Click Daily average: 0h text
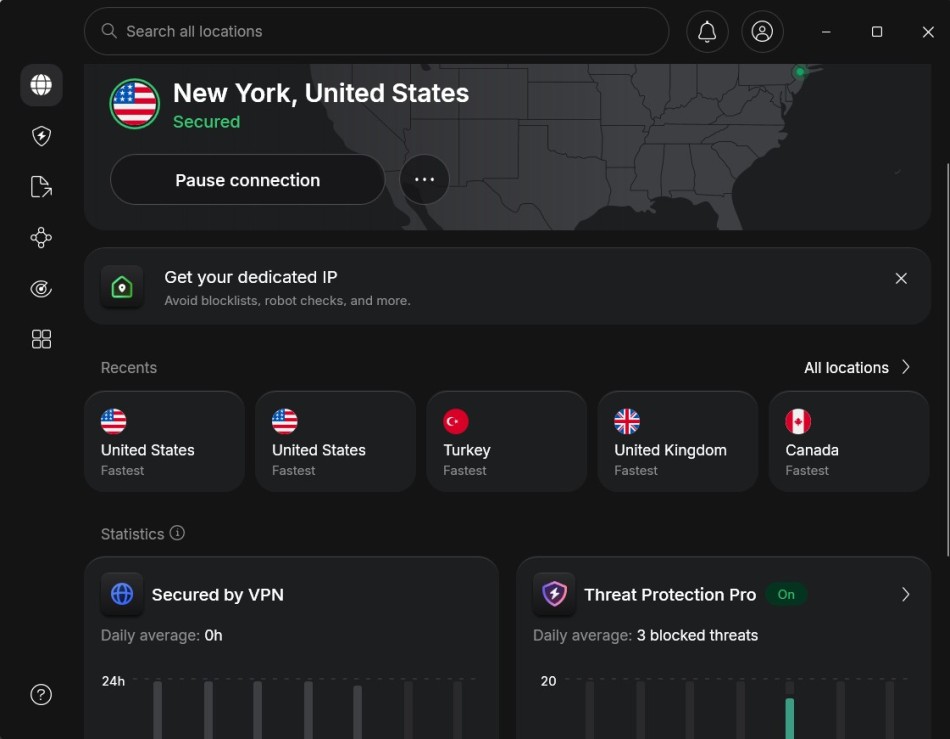 pos(161,635)
